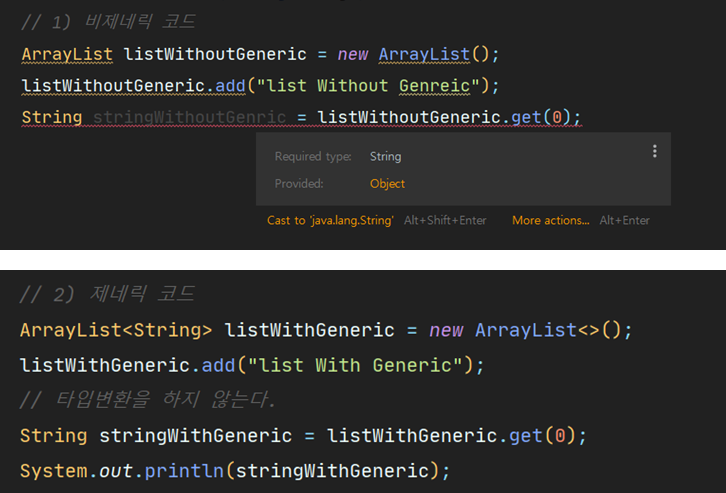Click the comment '// 2) 제네릭 코드'
The width and height of the screenshot is (726, 493).
coord(107,294)
